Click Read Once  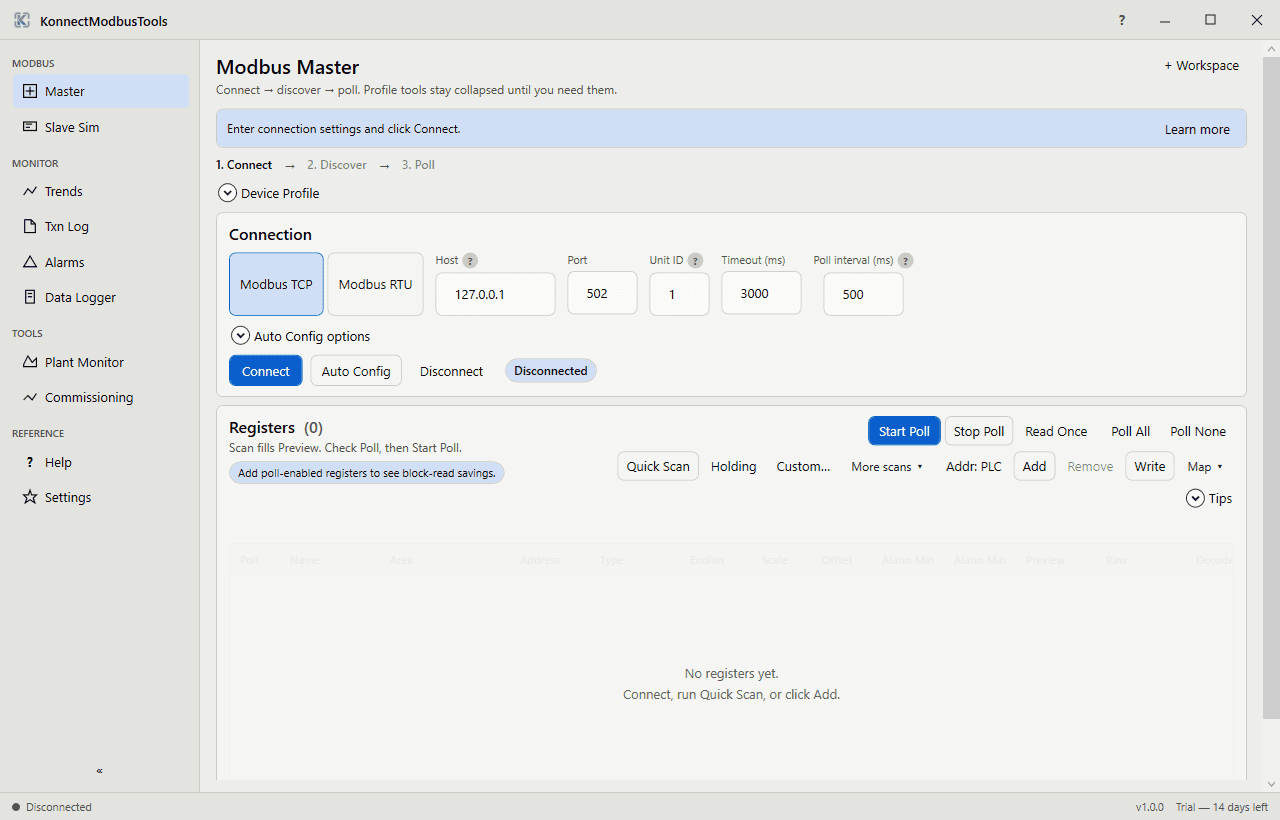click(x=1056, y=431)
